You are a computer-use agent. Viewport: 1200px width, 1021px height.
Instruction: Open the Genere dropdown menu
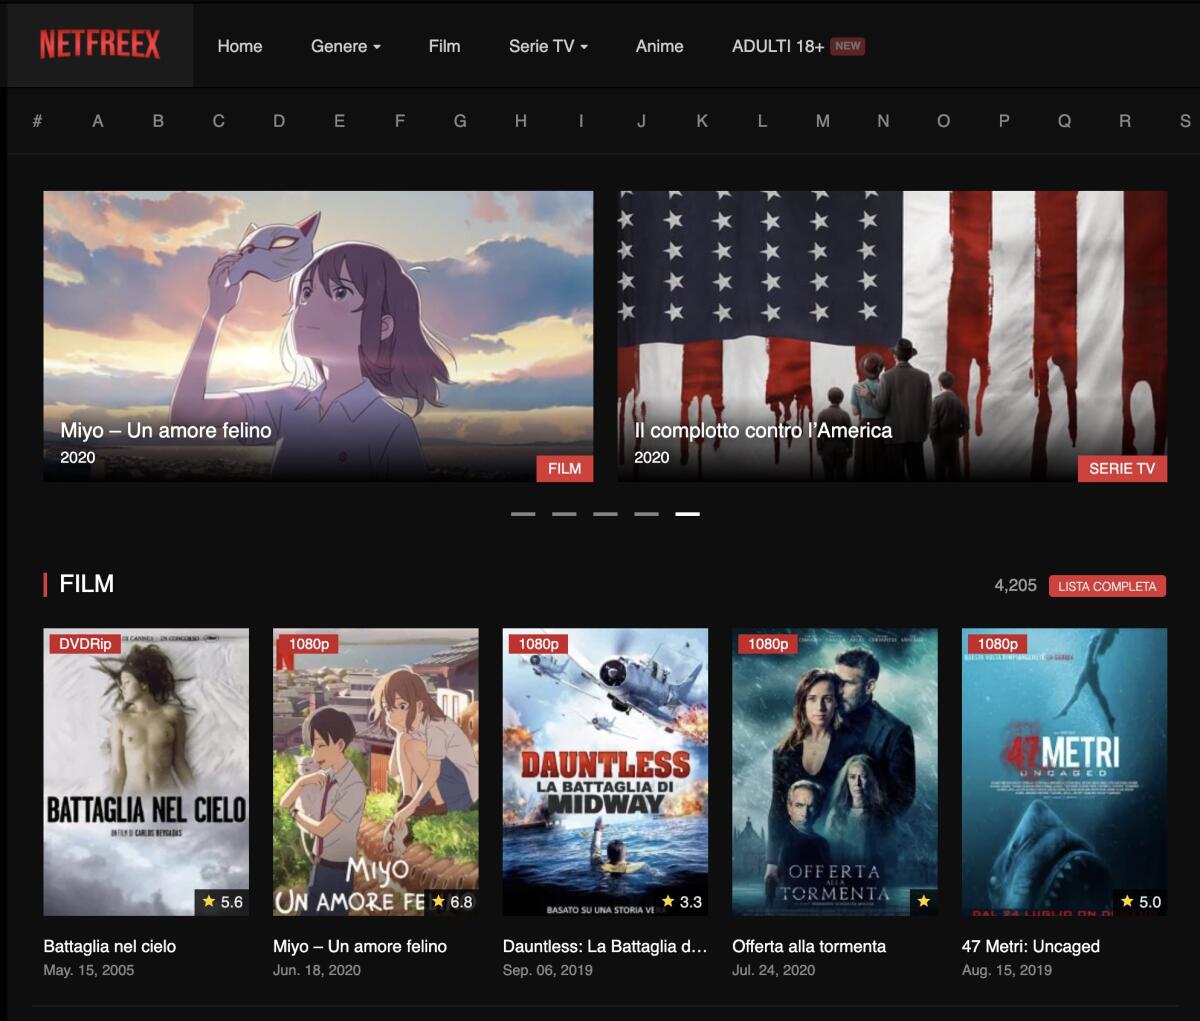[x=345, y=46]
